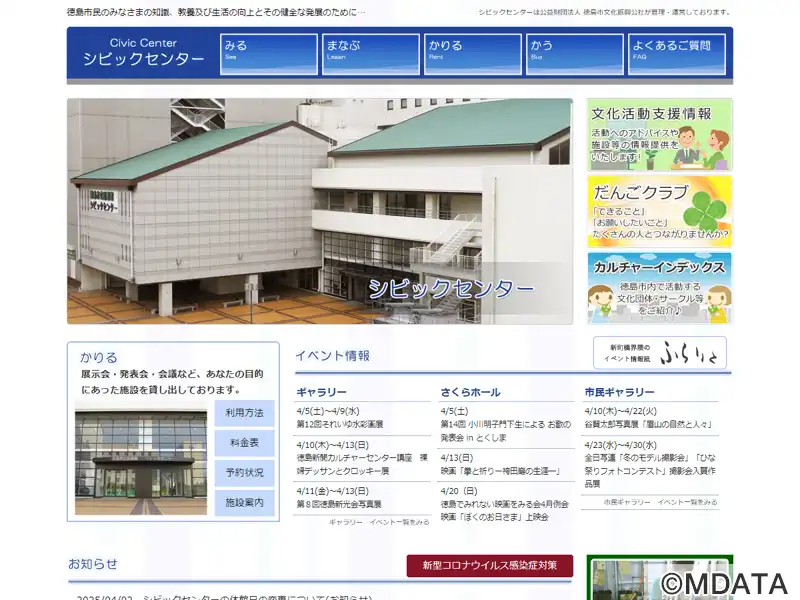
Task: Click the 予約状況 button
Action: [244, 473]
